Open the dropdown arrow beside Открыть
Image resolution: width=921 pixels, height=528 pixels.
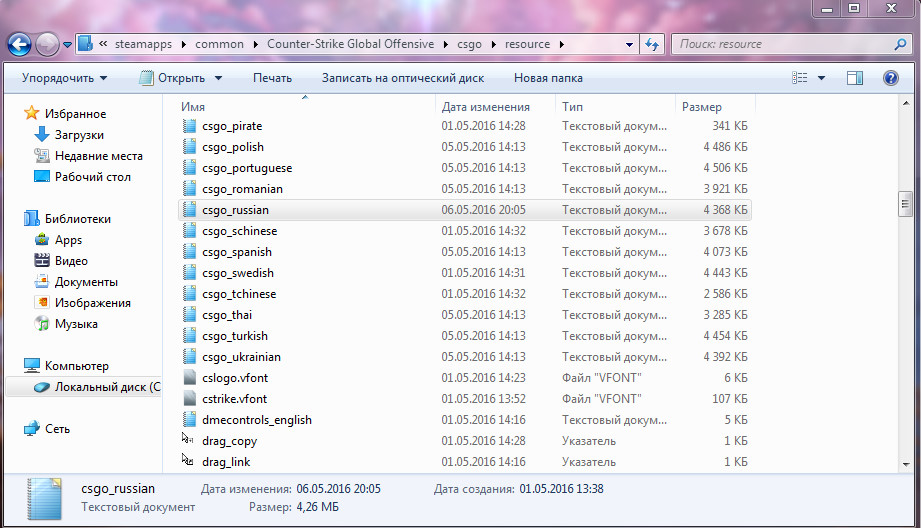(219, 78)
